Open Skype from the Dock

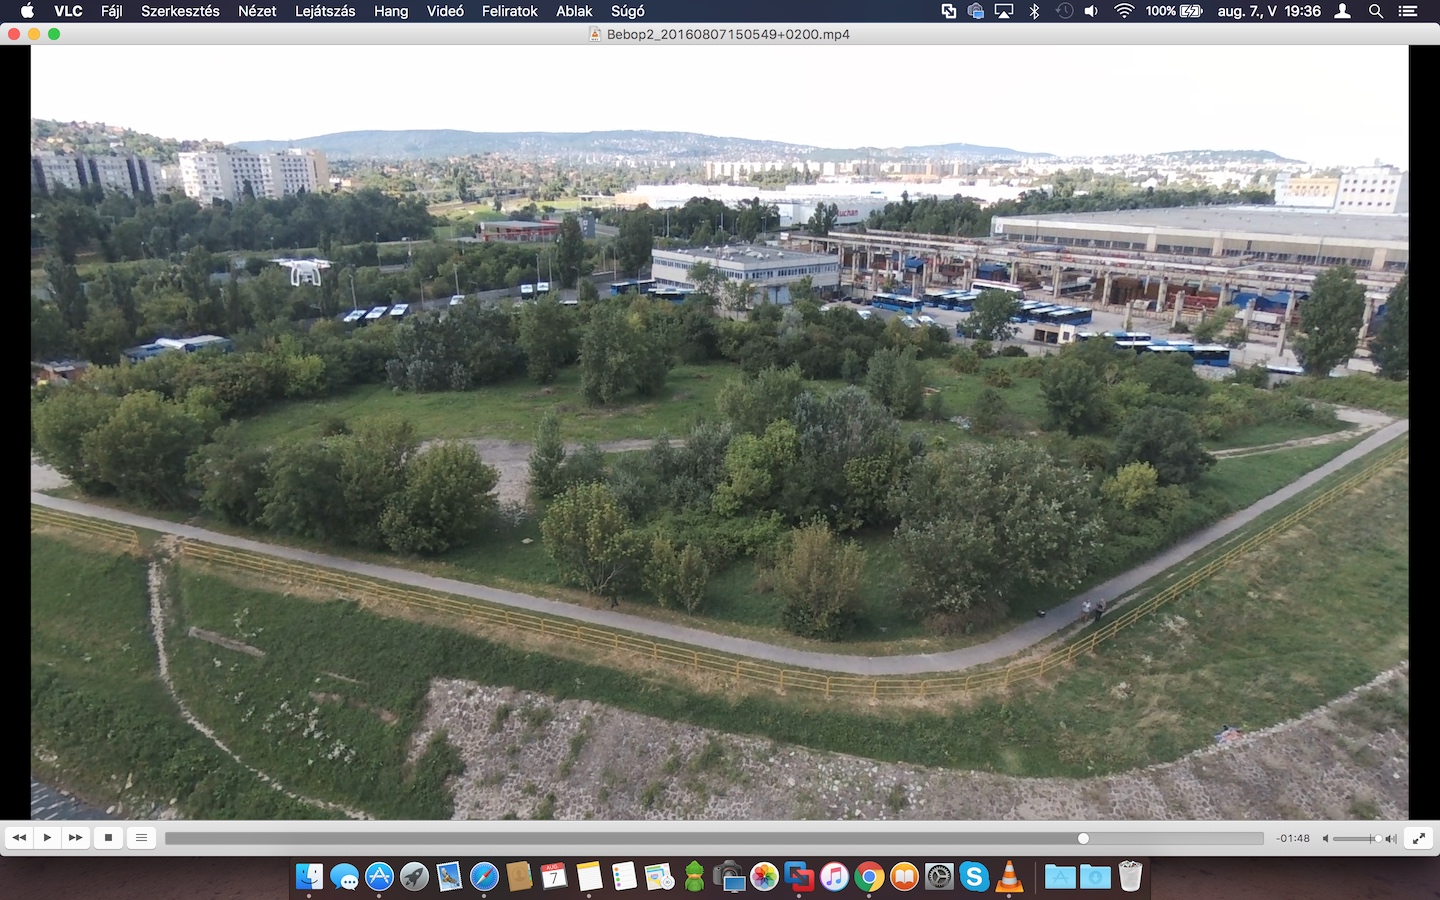(x=974, y=877)
